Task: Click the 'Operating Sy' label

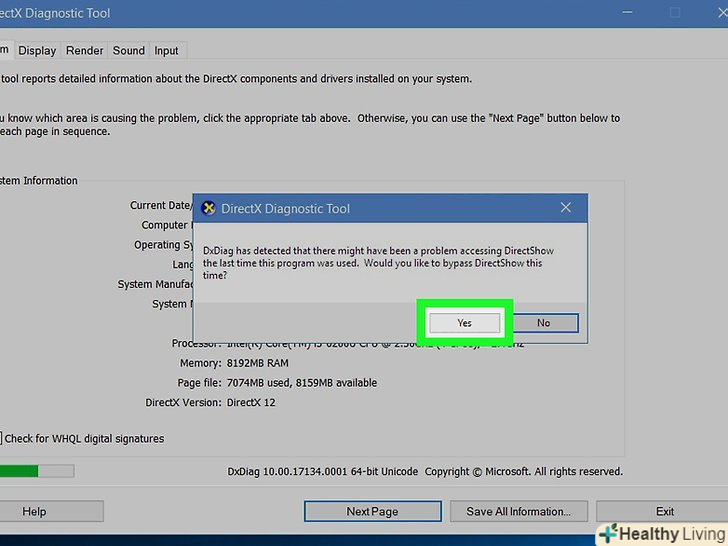Action: (x=163, y=245)
